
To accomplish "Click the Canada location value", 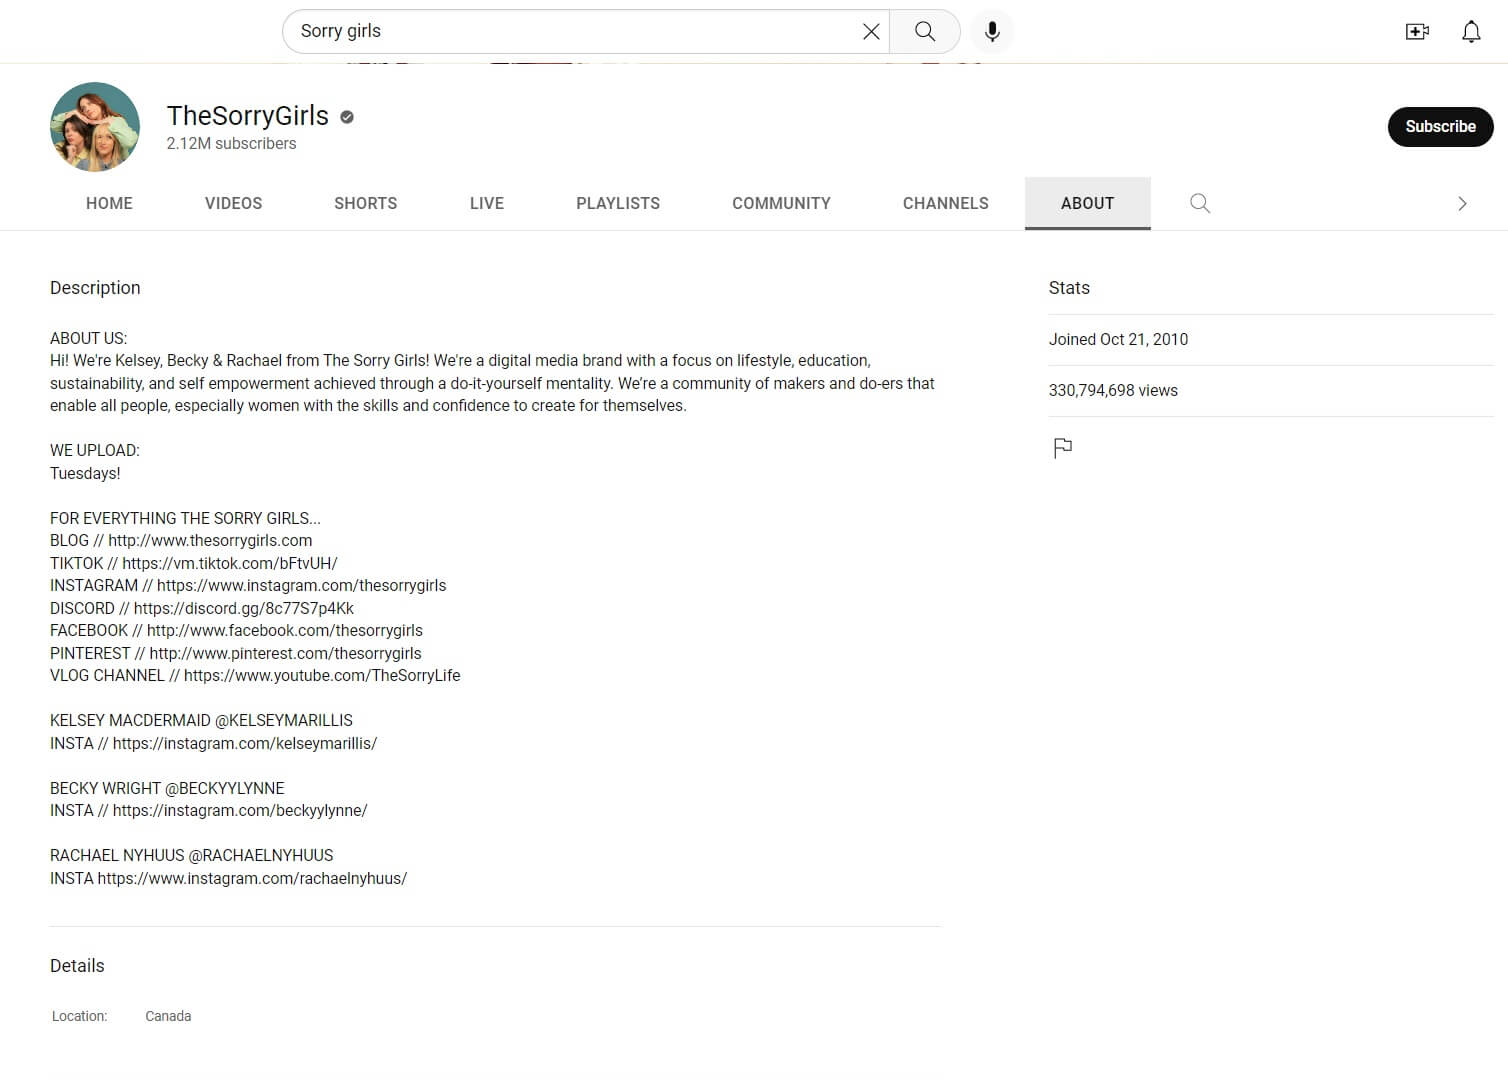I will point(168,1016).
